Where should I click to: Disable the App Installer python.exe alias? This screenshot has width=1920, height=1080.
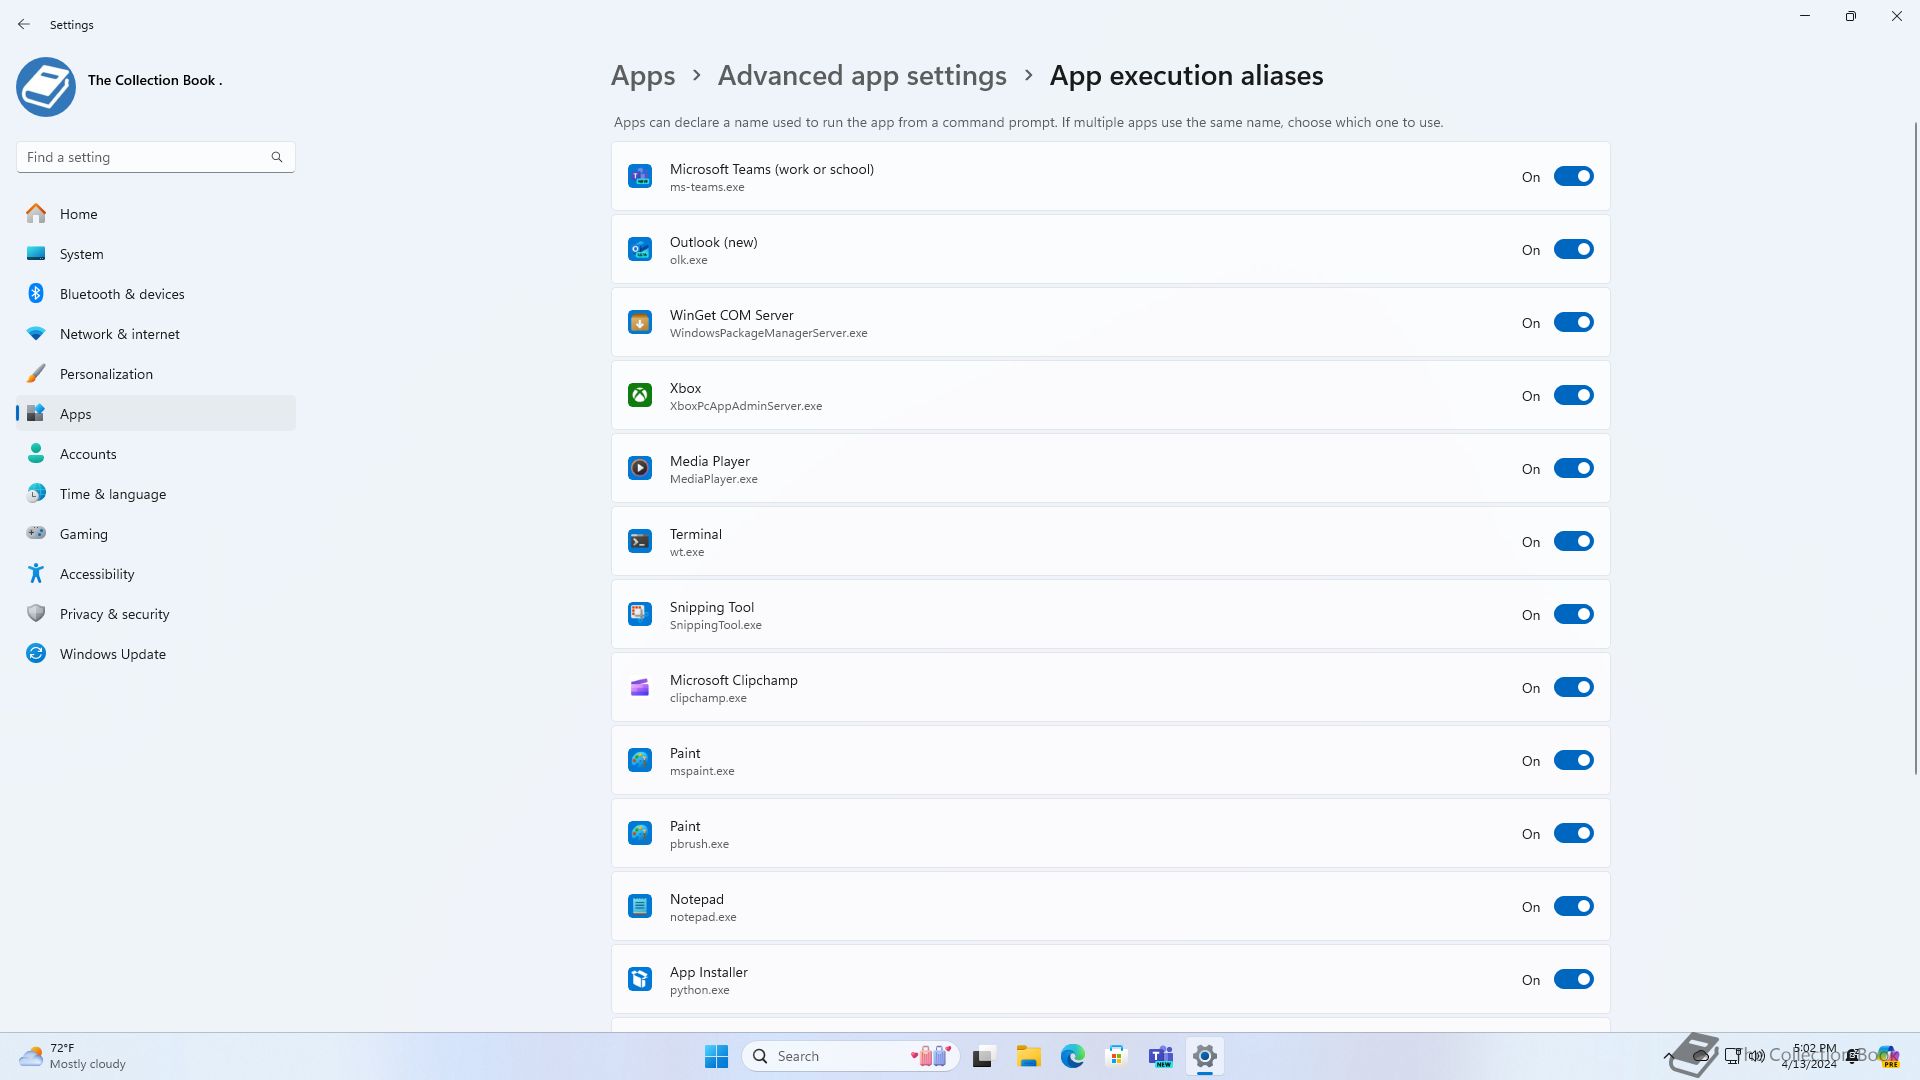1573,979
